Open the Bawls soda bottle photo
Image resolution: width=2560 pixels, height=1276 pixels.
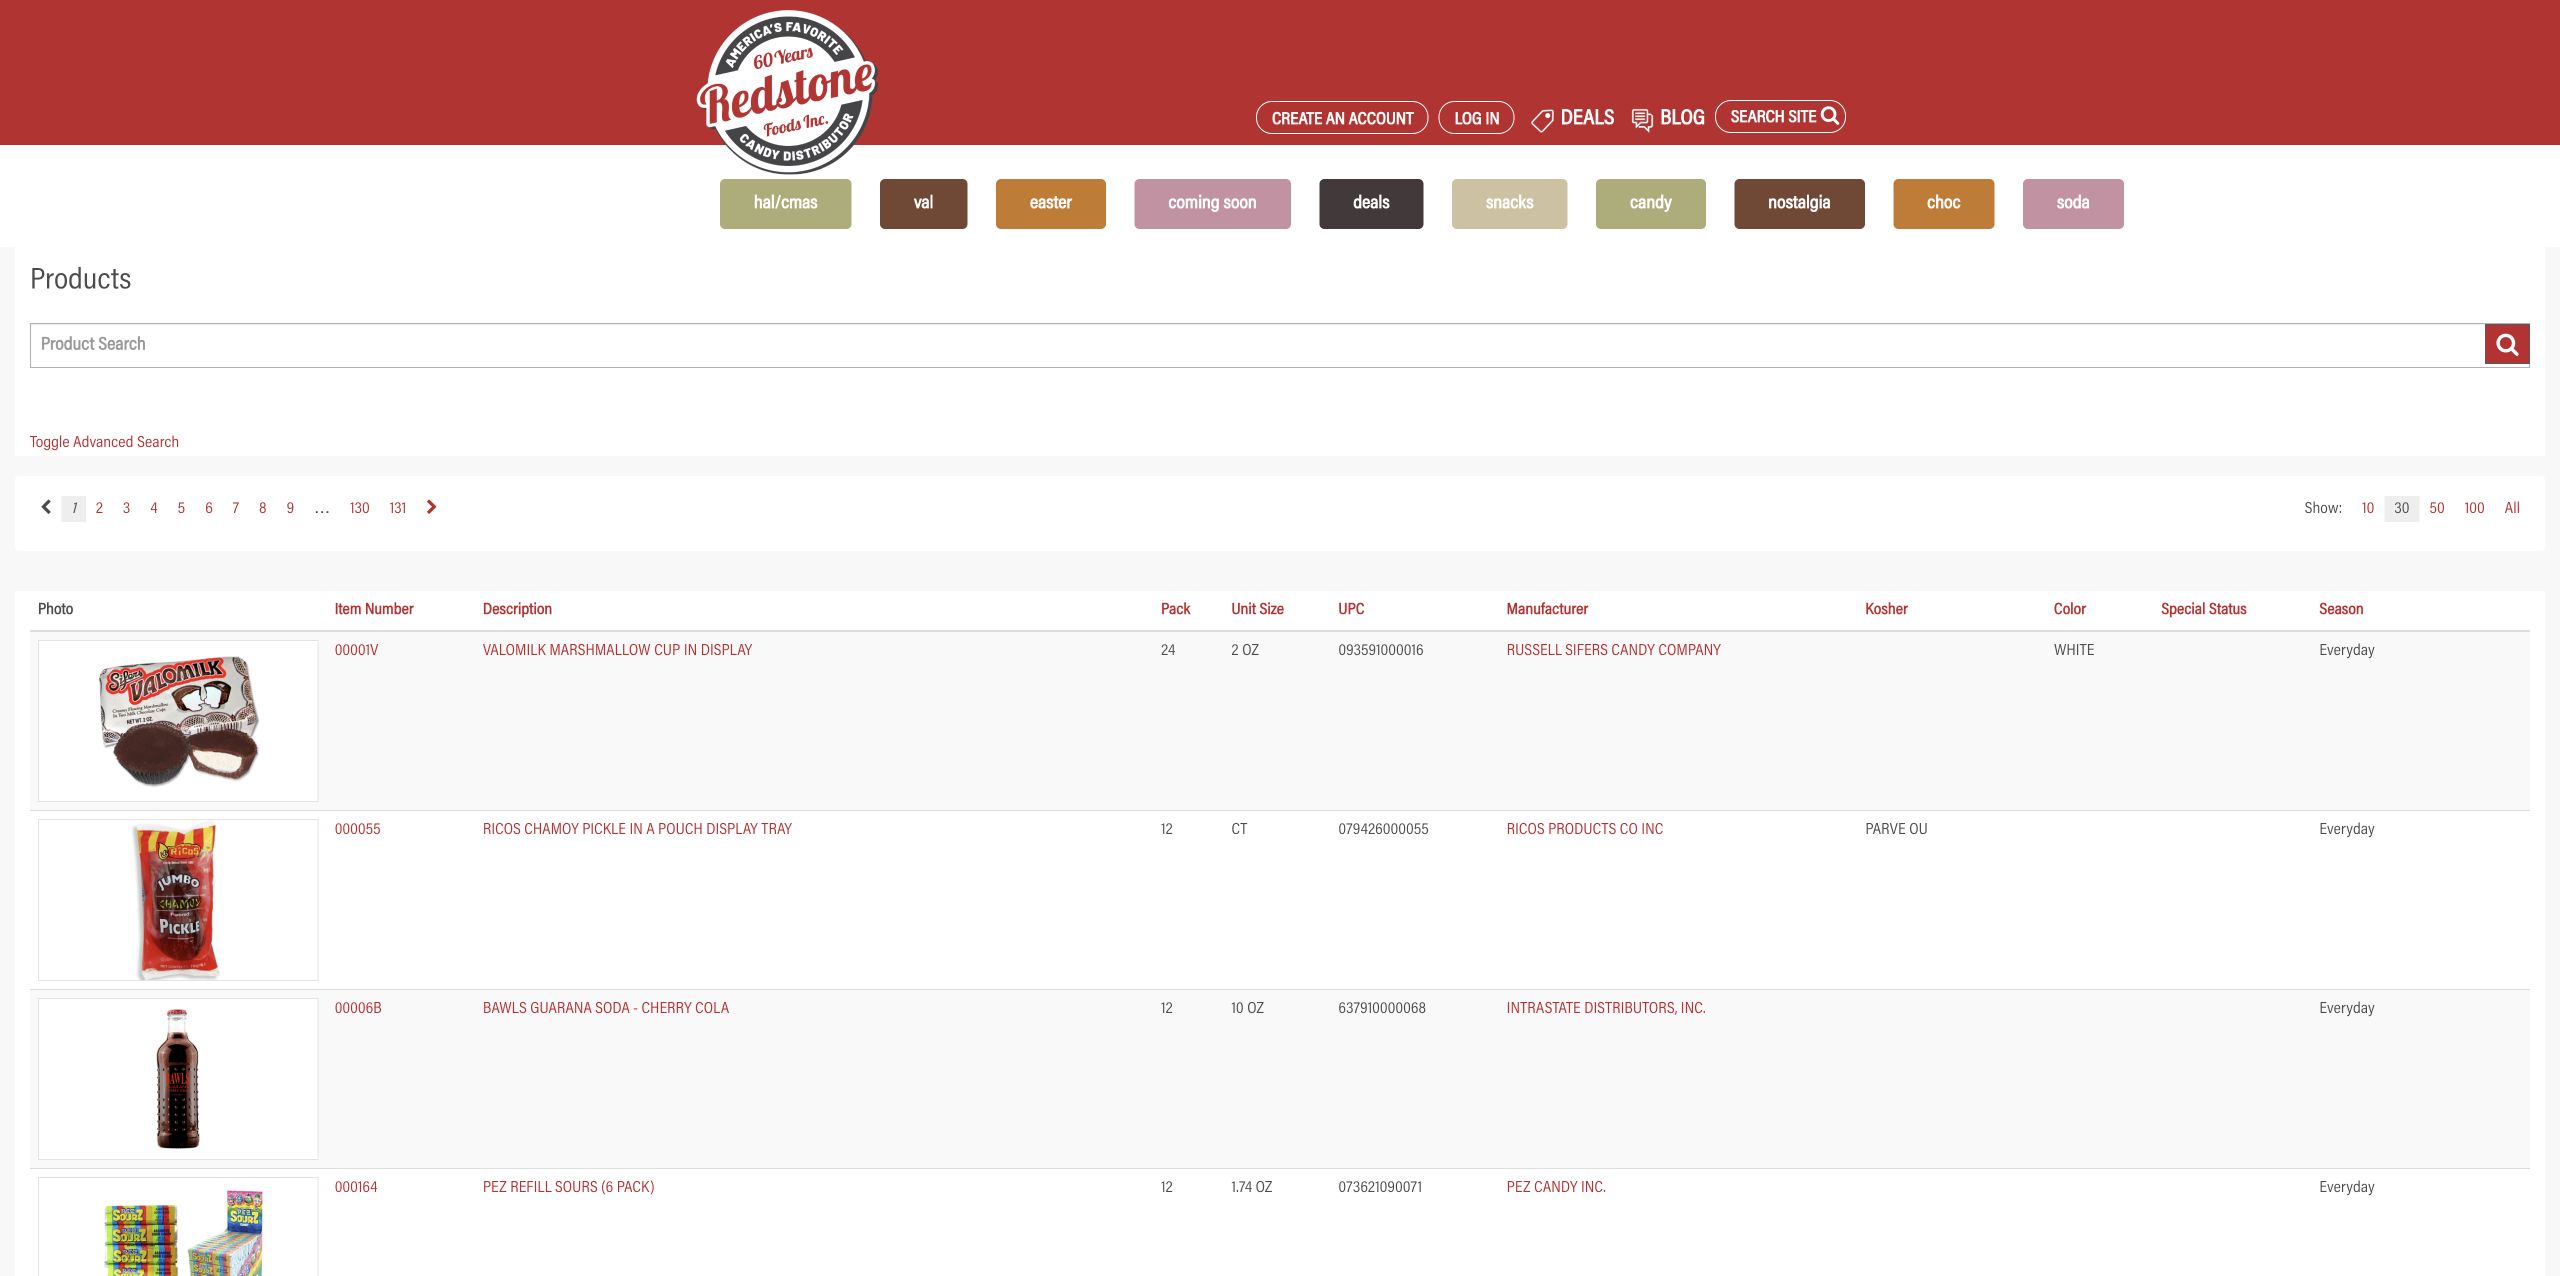pyautogui.click(x=178, y=1079)
